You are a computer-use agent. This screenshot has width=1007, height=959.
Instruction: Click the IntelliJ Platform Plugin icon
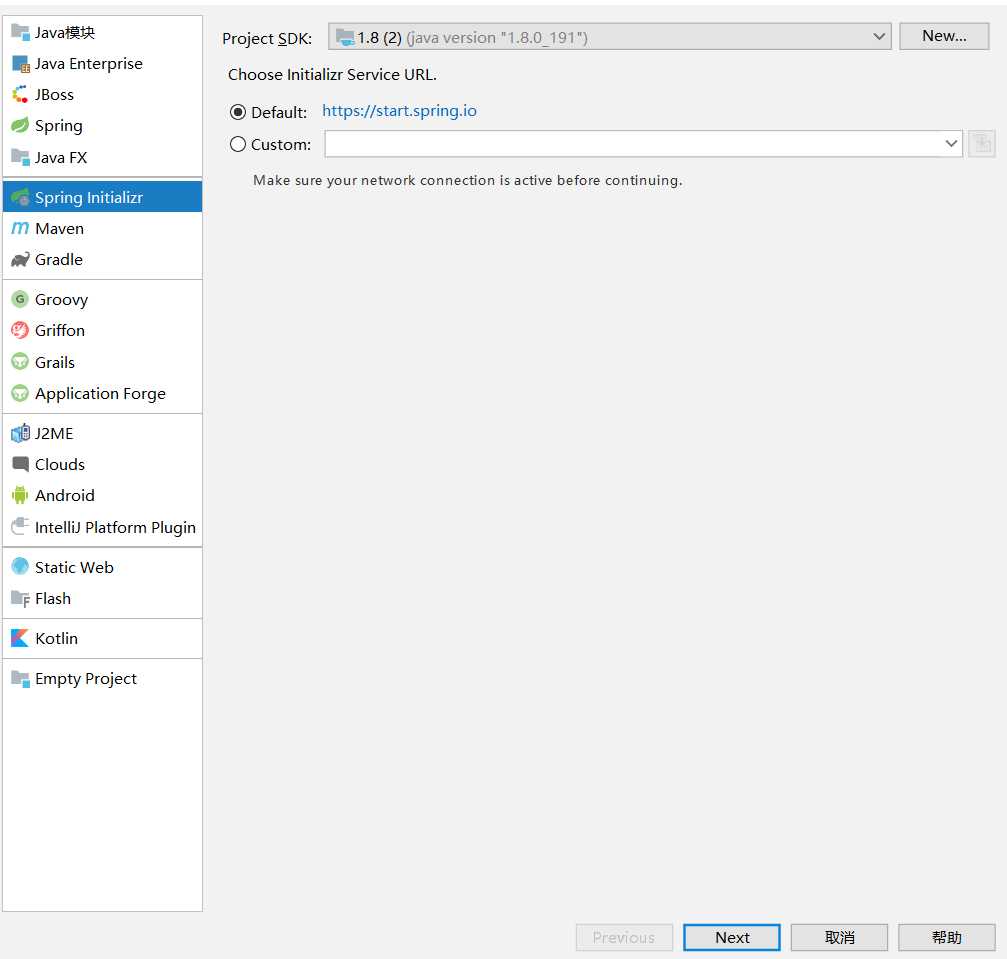click(20, 527)
